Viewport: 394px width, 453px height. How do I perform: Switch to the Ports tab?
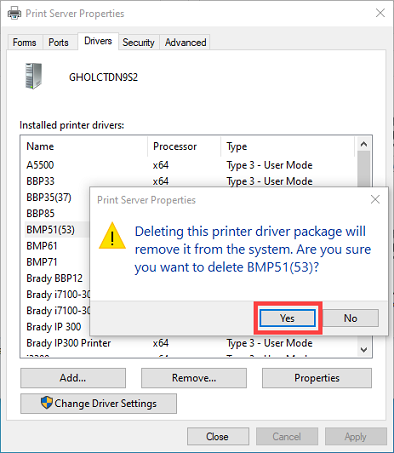click(x=59, y=42)
